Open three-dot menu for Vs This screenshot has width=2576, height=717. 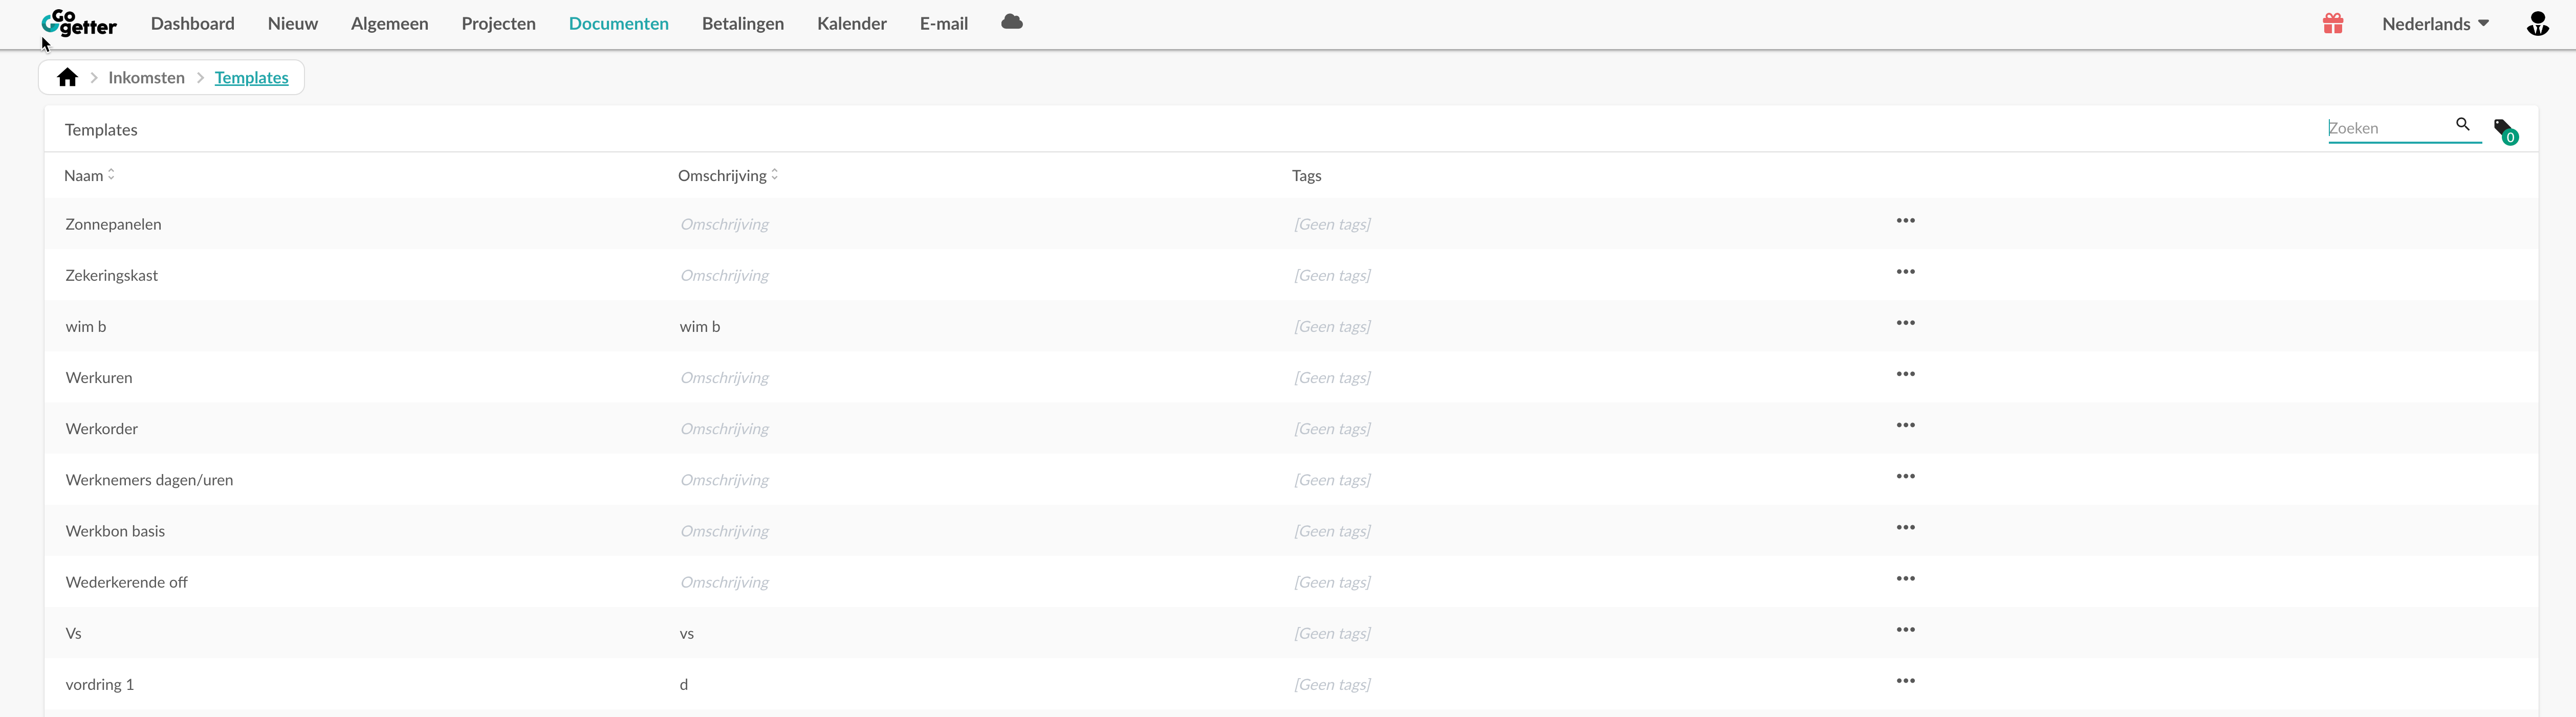click(x=1905, y=630)
